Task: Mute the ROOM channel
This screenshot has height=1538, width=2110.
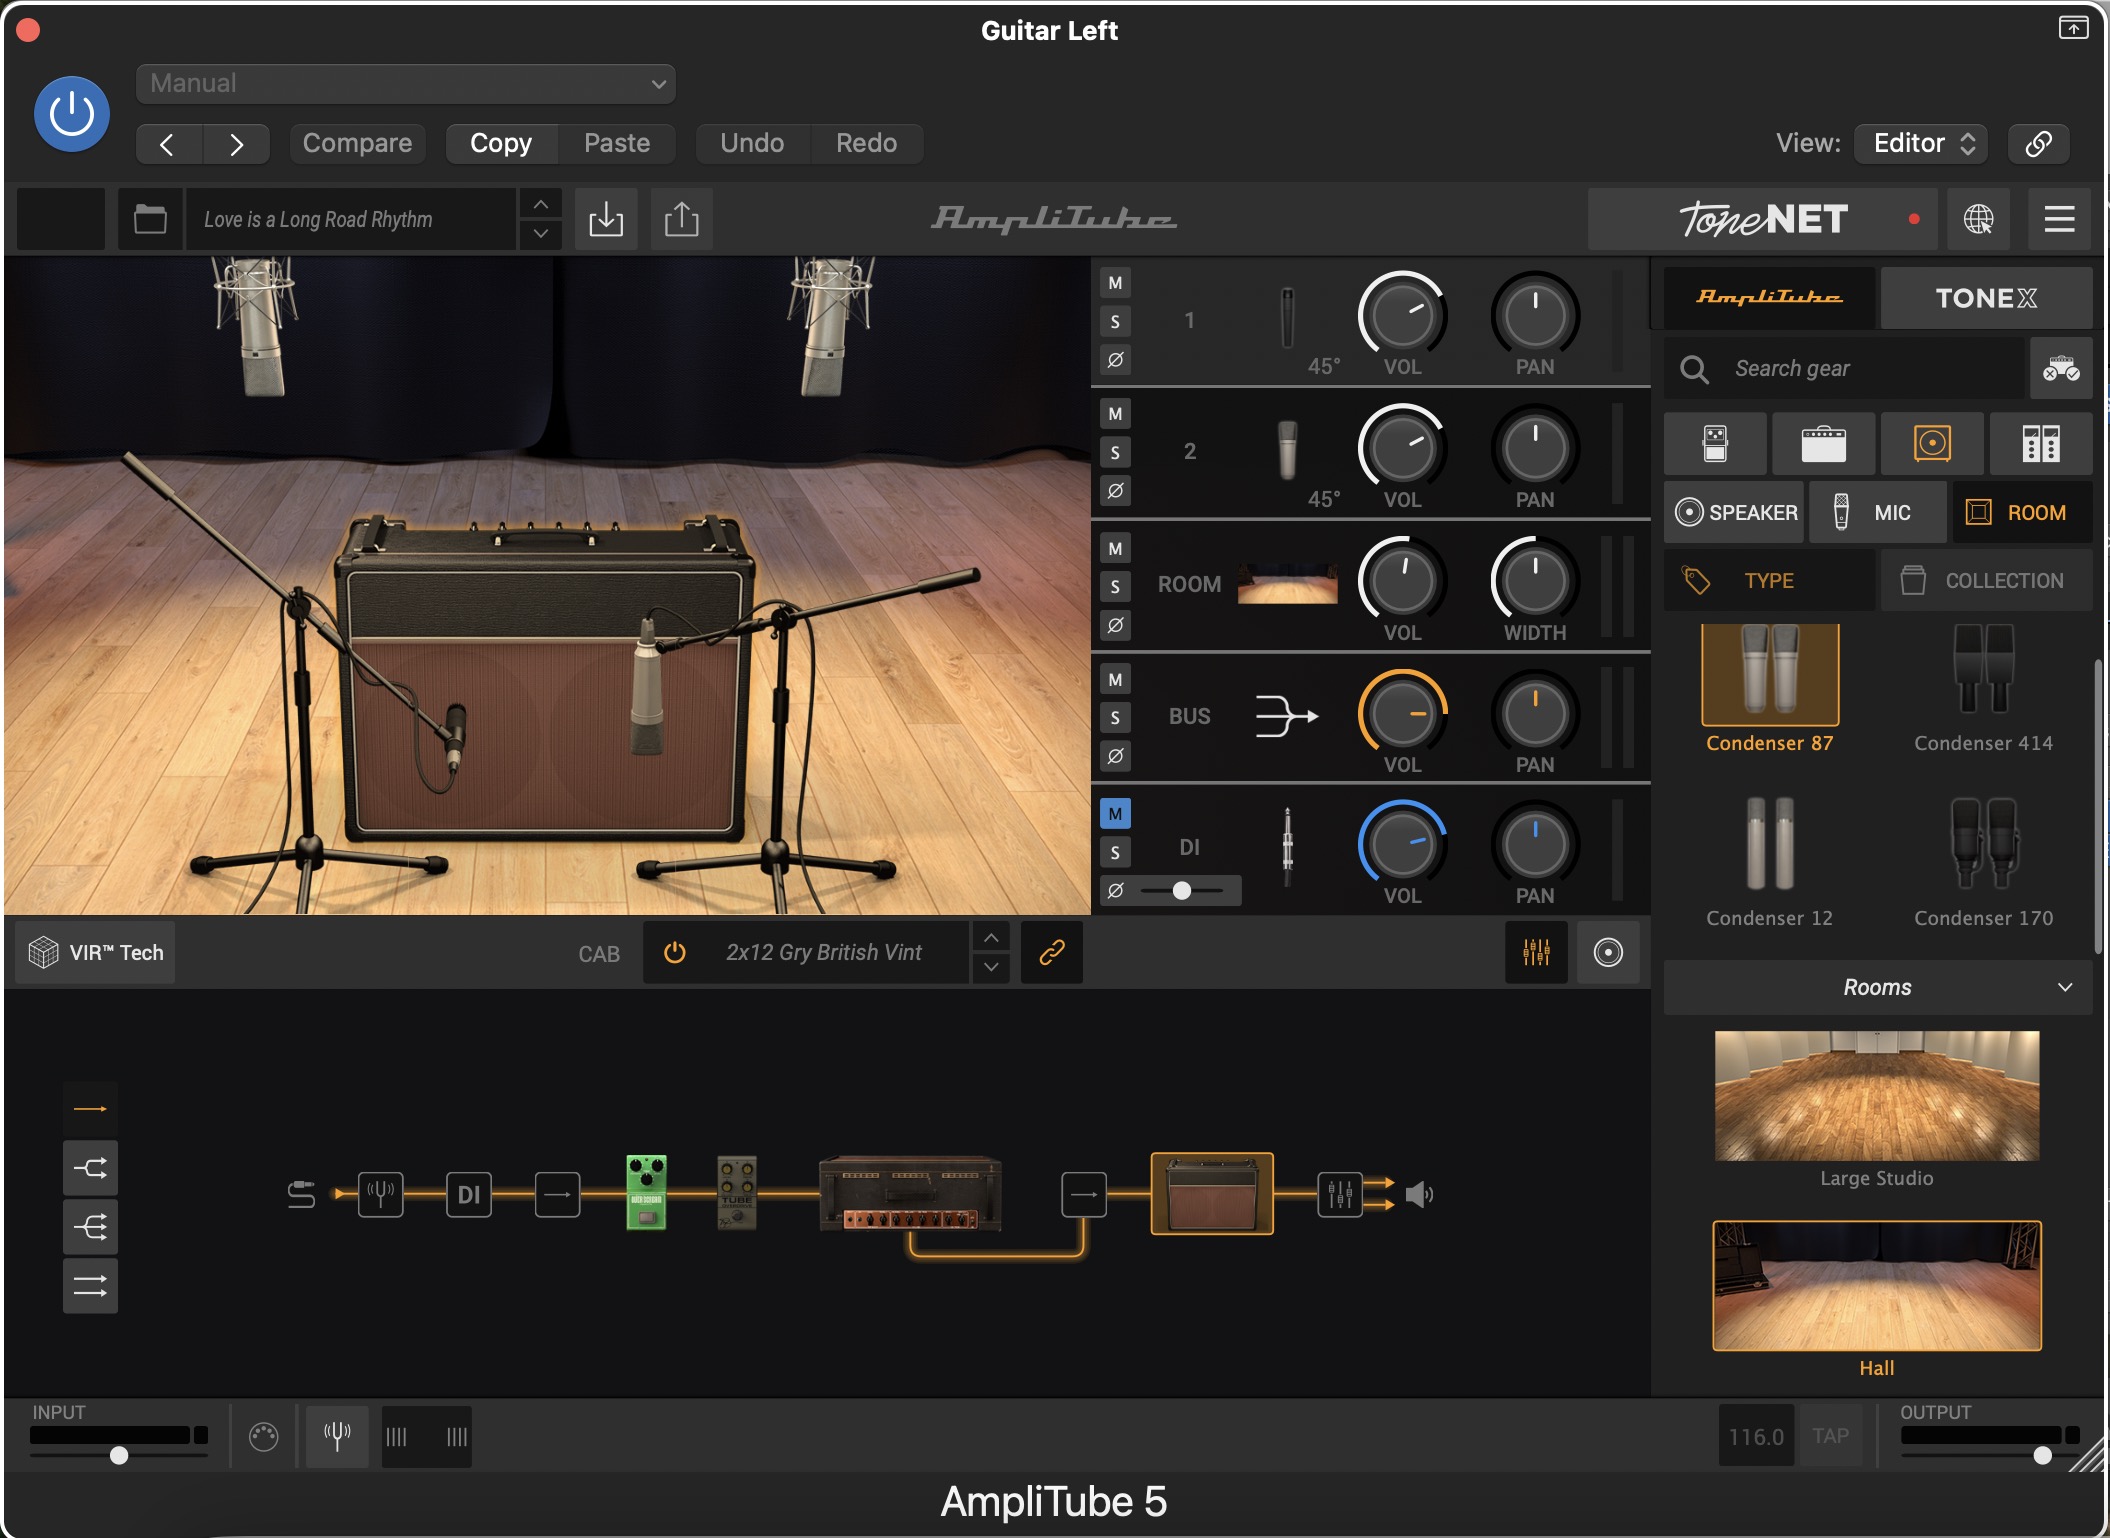Action: (x=1115, y=548)
